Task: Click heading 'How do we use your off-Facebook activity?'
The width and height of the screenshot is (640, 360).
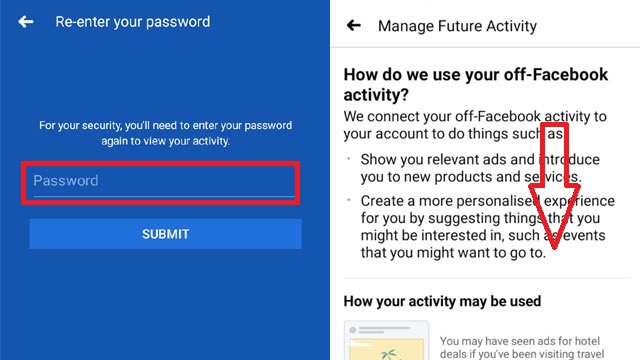Action: (x=476, y=84)
